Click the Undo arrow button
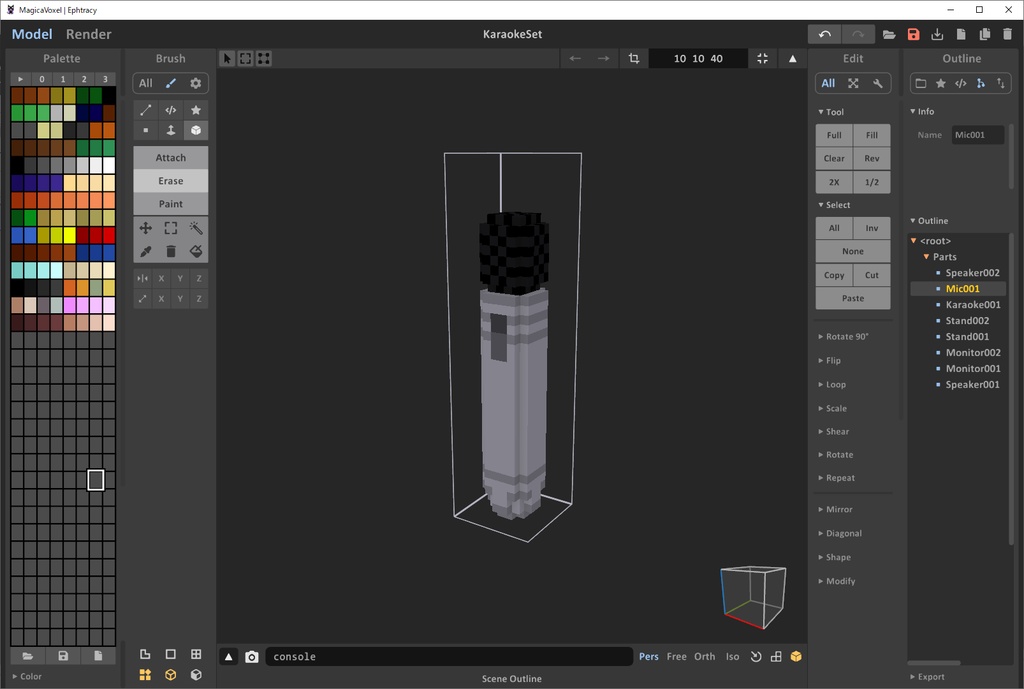 tap(824, 35)
